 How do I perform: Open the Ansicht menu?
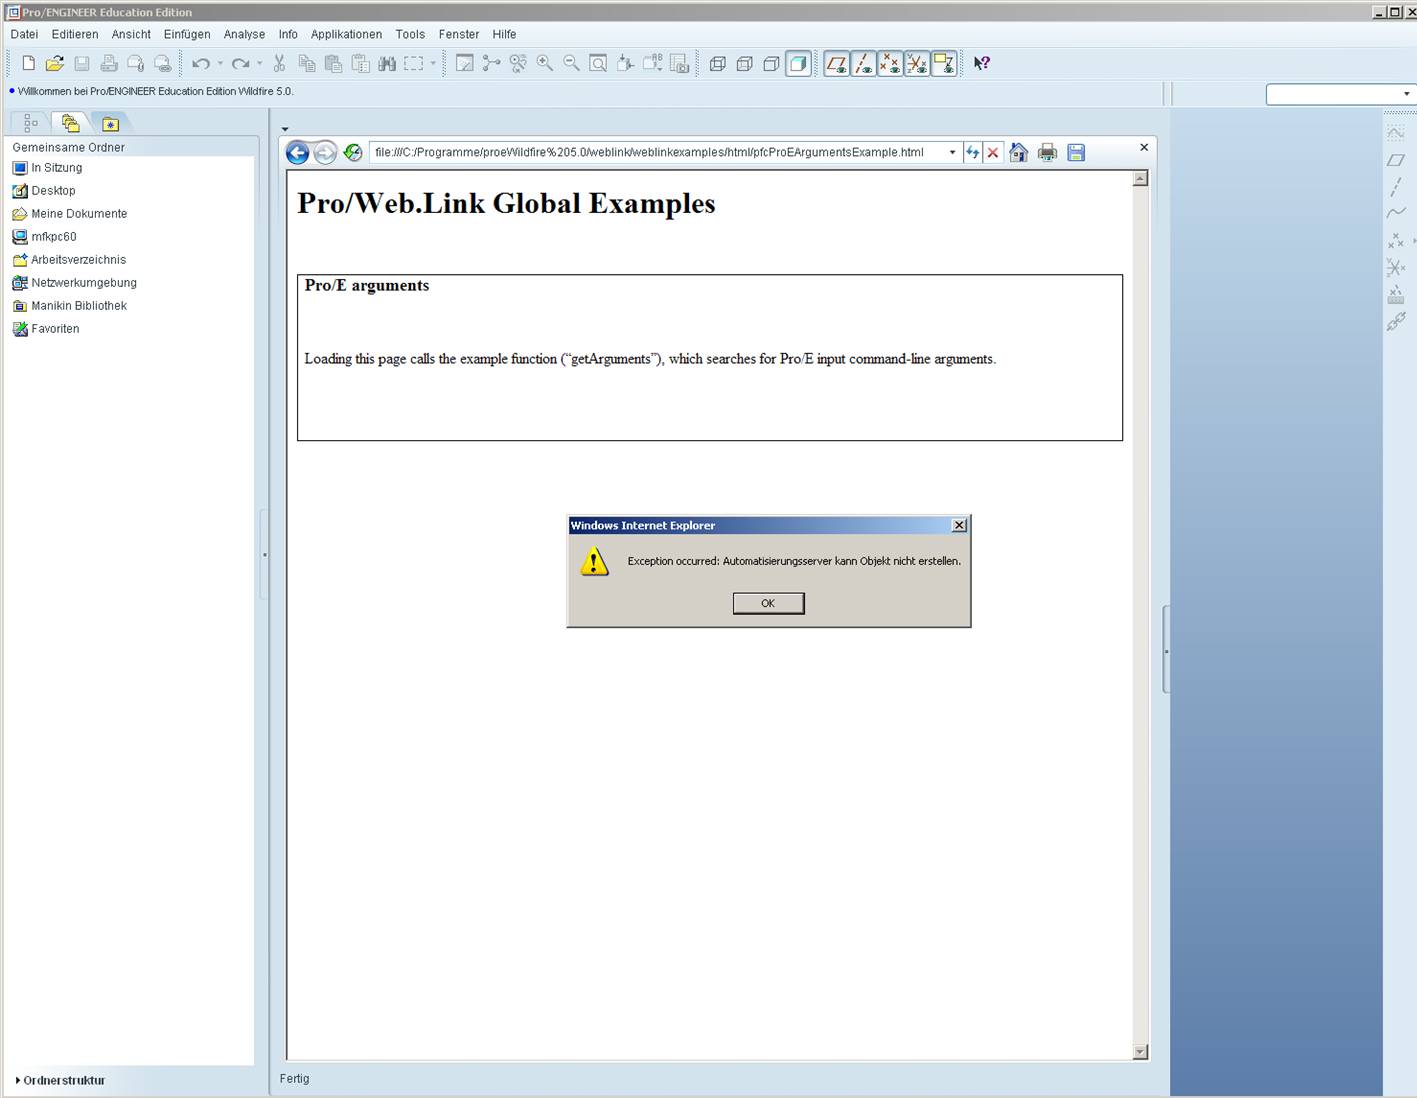pyautogui.click(x=131, y=34)
